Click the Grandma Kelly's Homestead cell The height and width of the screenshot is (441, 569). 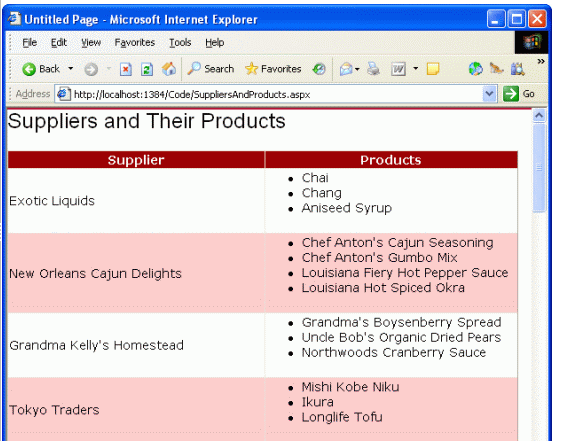(136, 345)
